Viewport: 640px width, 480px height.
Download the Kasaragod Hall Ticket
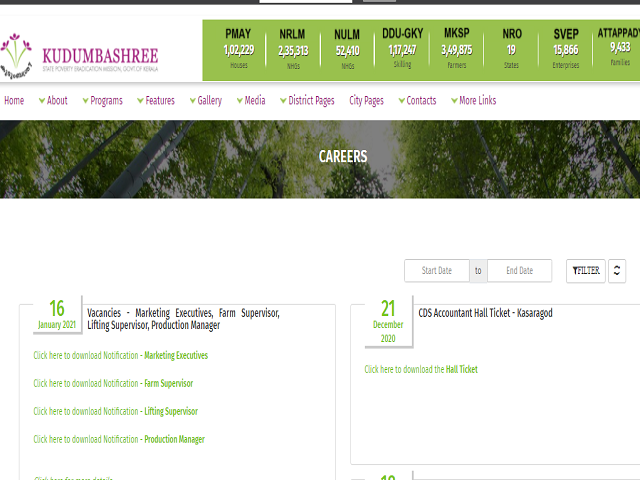point(421,369)
